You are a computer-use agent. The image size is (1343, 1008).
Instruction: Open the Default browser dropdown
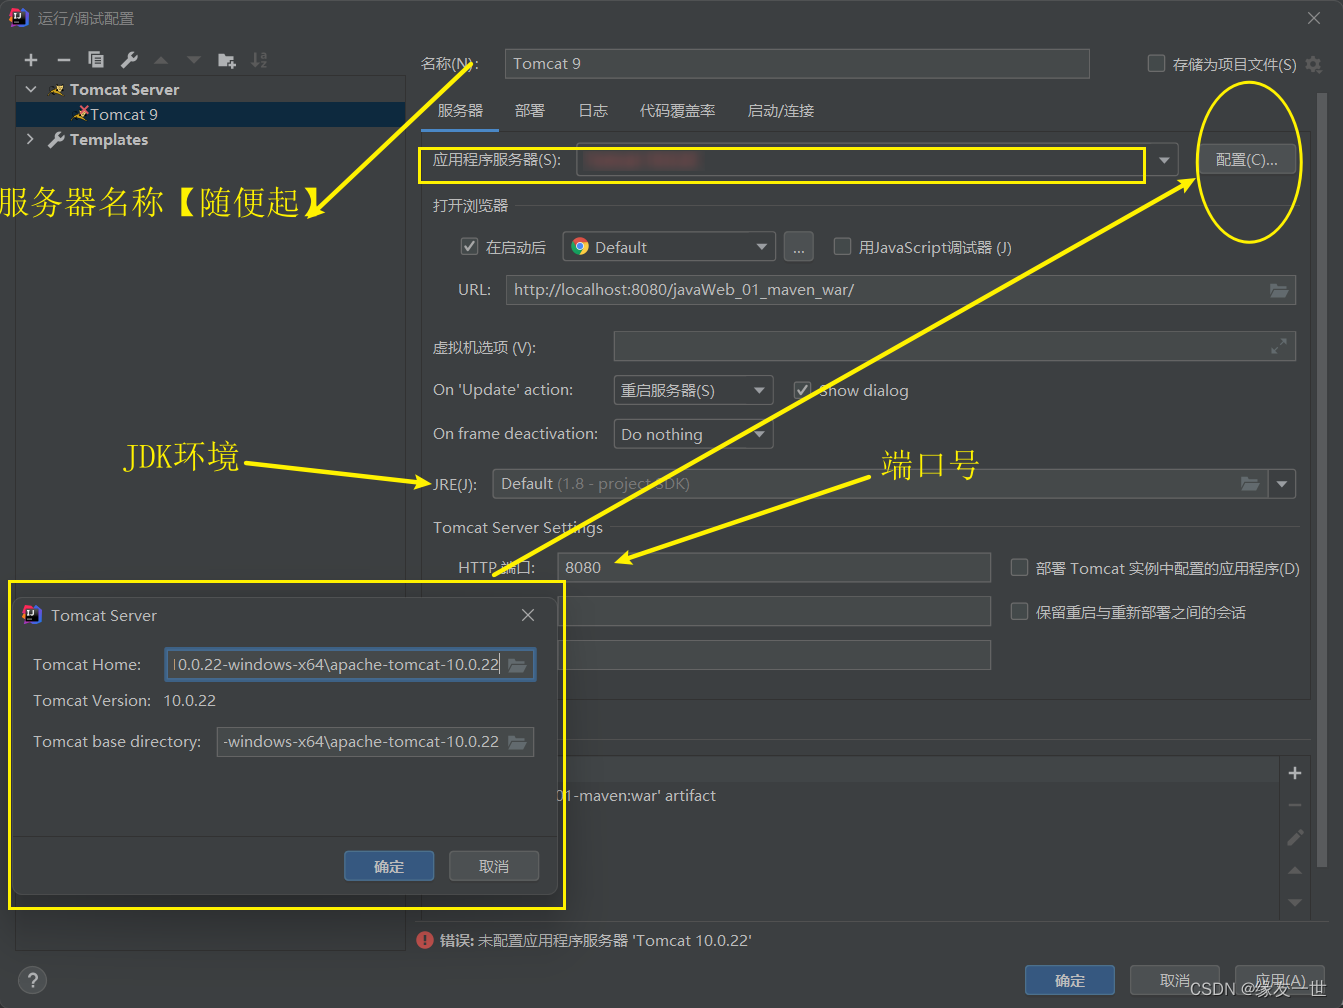tap(669, 247)
